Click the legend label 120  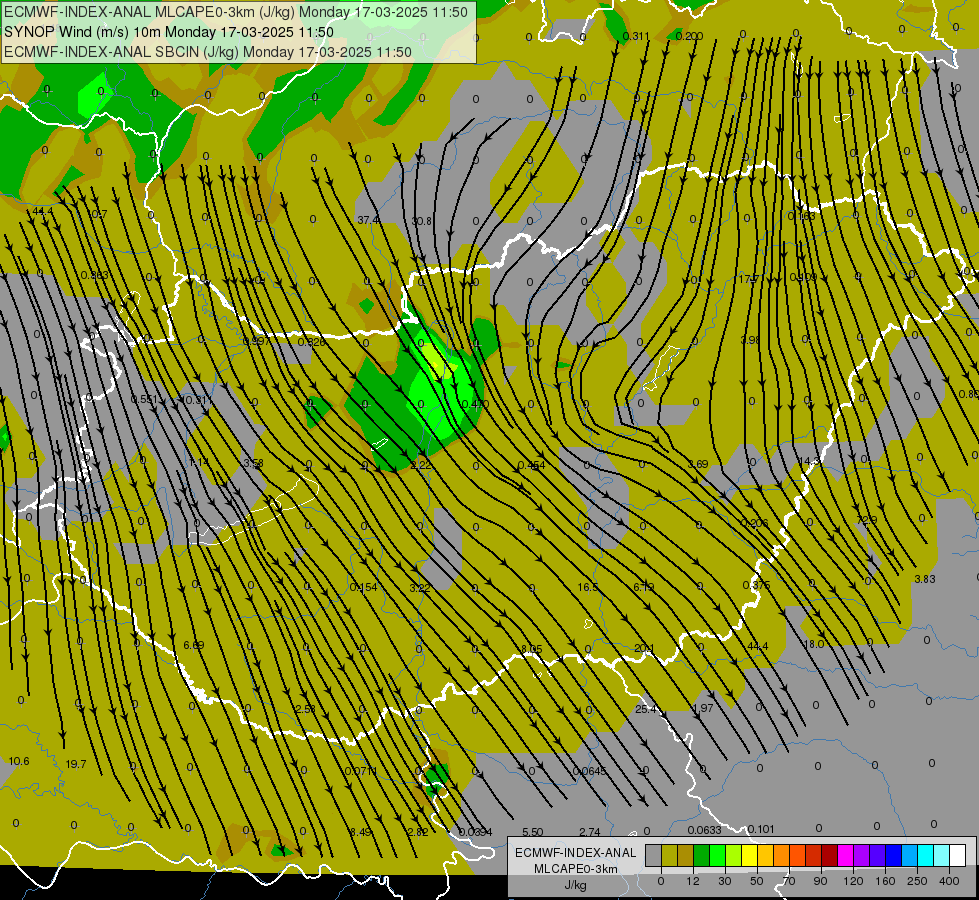853,881
